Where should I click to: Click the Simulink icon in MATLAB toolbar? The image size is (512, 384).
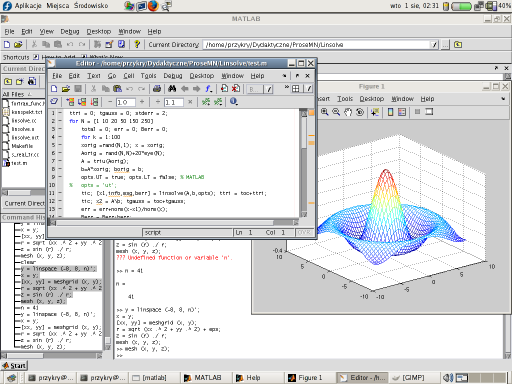point(97,44)
